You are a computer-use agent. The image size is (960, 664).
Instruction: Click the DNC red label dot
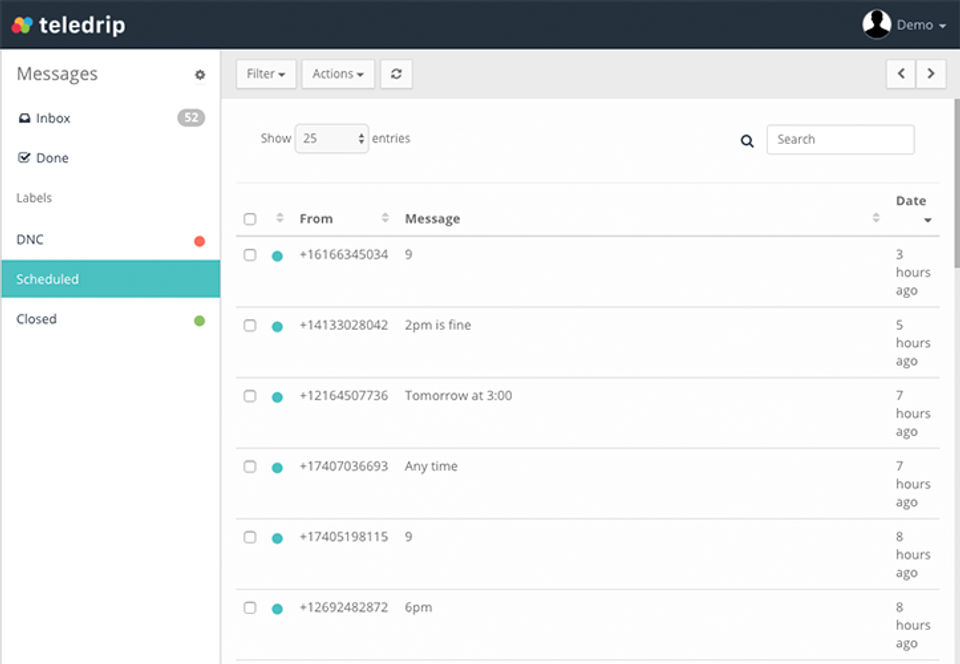click(x=200, y=241)
